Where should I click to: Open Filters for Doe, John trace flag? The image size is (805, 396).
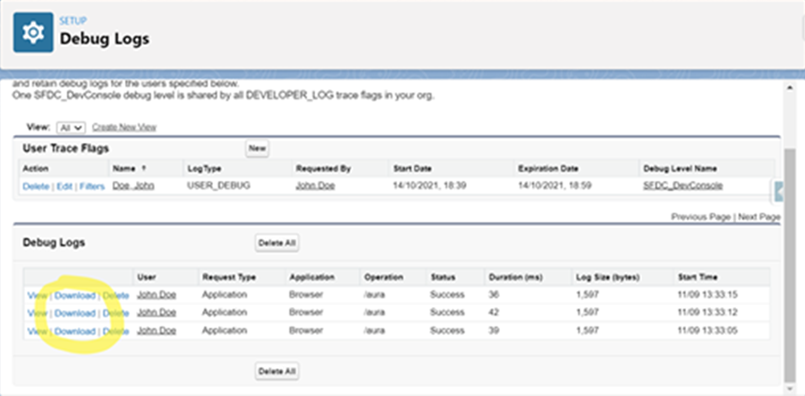[92, 186]
